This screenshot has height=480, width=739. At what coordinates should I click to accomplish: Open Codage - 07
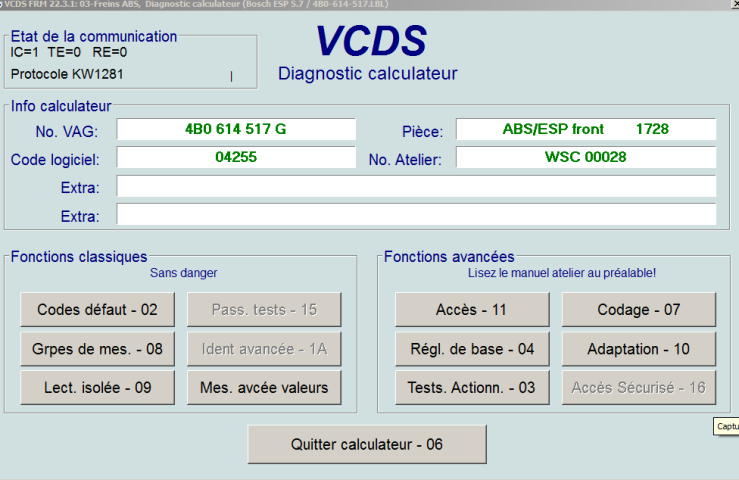[x=639, y=309]
